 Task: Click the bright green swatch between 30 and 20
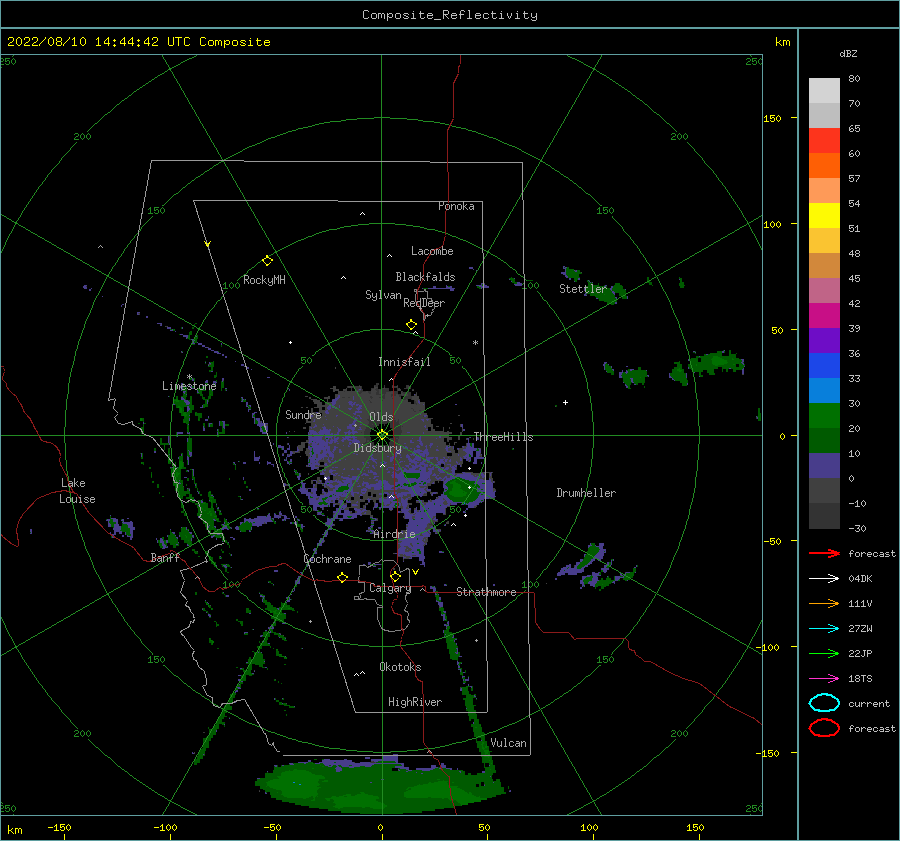click(x=824, y=416)
